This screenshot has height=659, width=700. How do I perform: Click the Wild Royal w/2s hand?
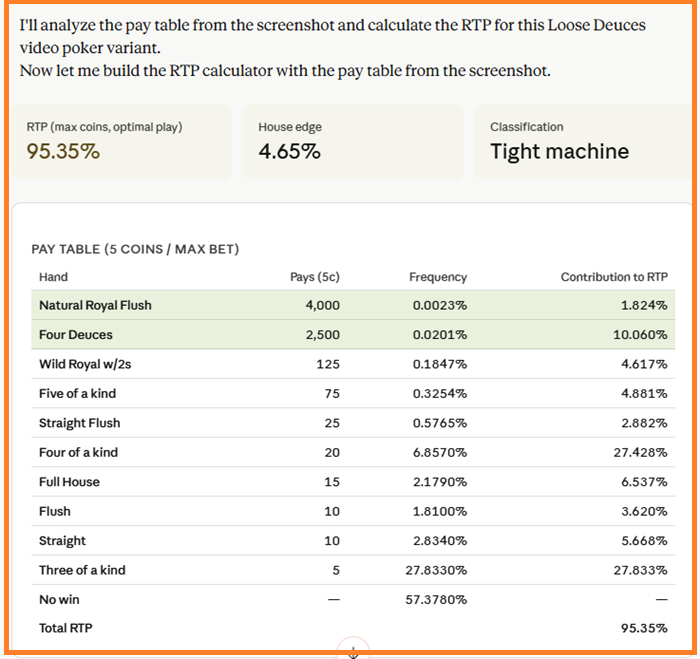point(85,364)
